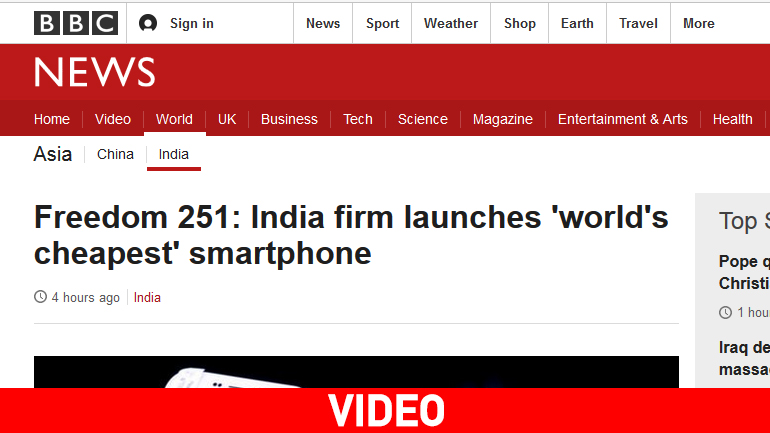
Task: Open the Sport section
Action: point(382,23)
